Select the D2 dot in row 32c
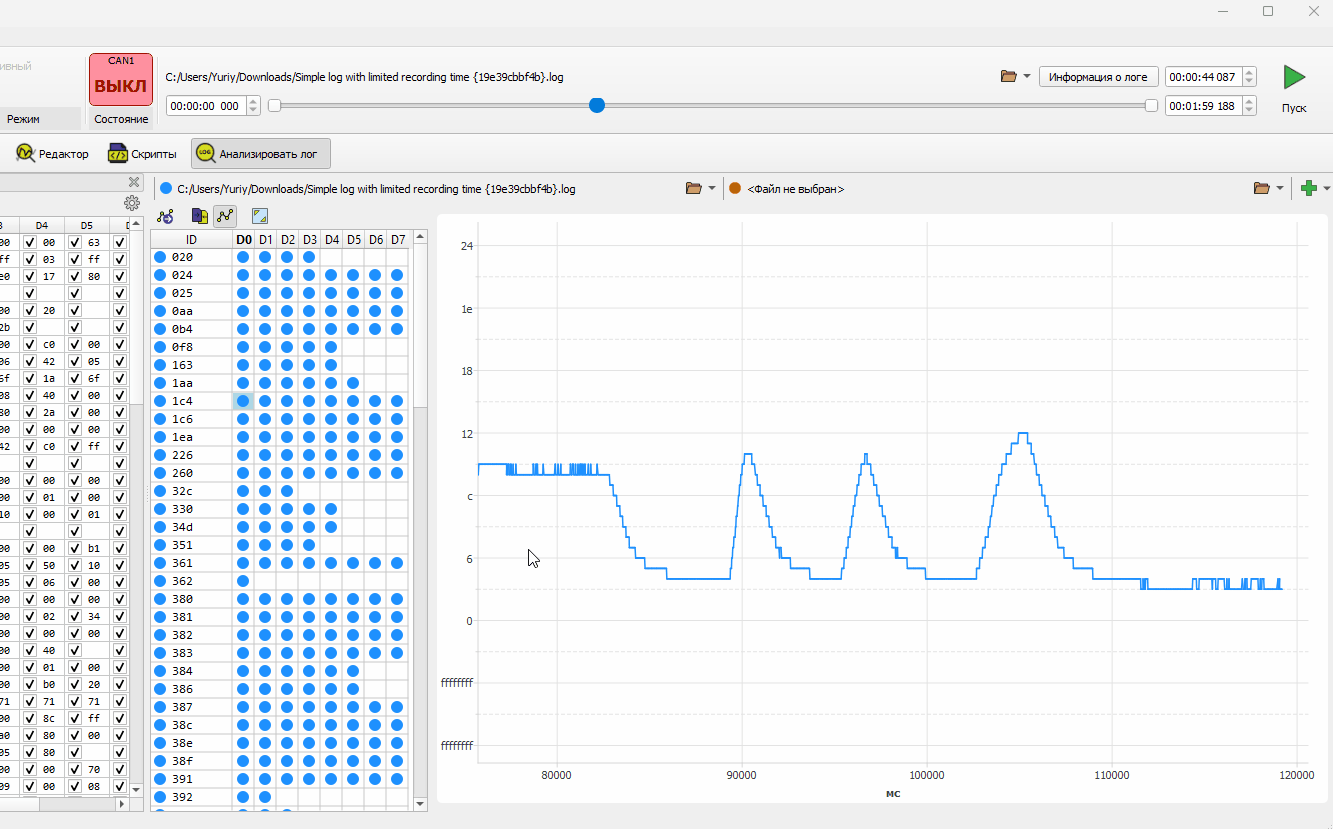 (x=287, y=491)
